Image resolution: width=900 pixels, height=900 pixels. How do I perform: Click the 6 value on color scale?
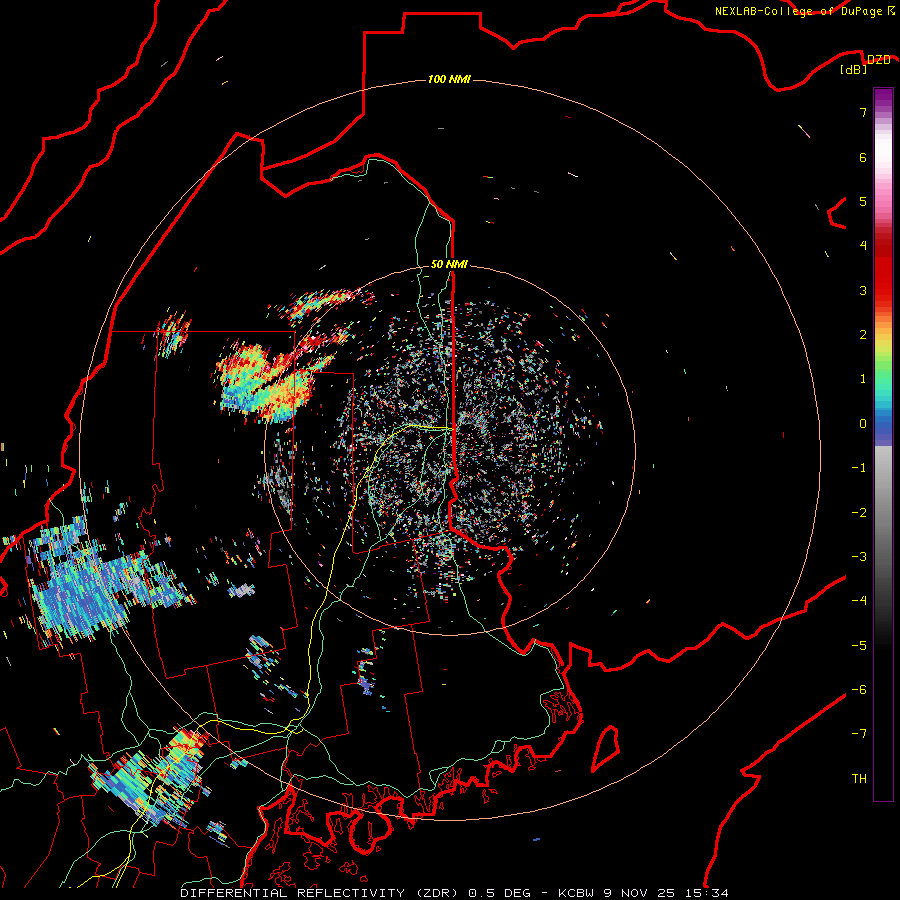point(863,157)
